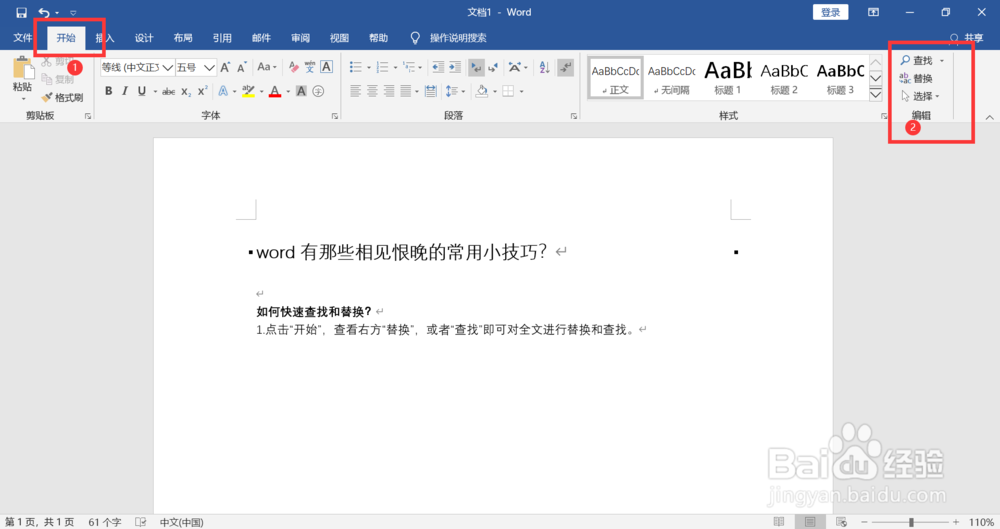
Task: Click the text effects glowing A icon
Action: coord(223,91)
